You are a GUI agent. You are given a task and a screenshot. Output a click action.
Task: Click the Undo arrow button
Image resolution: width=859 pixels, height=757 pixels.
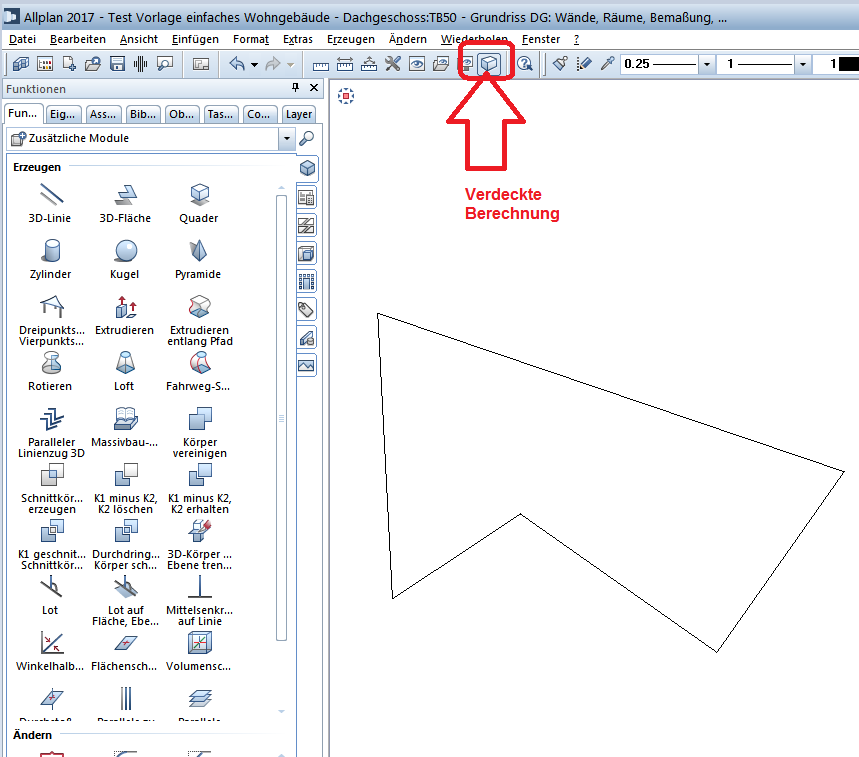coord(236,64)
